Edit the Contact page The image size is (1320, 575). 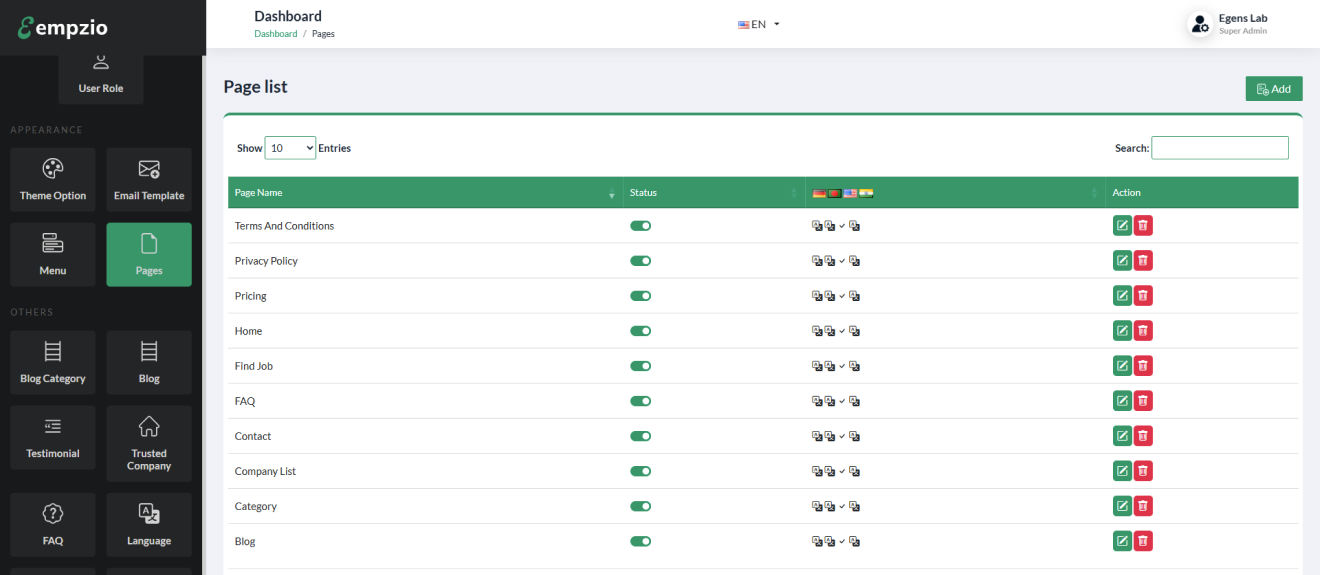pos(1122,436)
